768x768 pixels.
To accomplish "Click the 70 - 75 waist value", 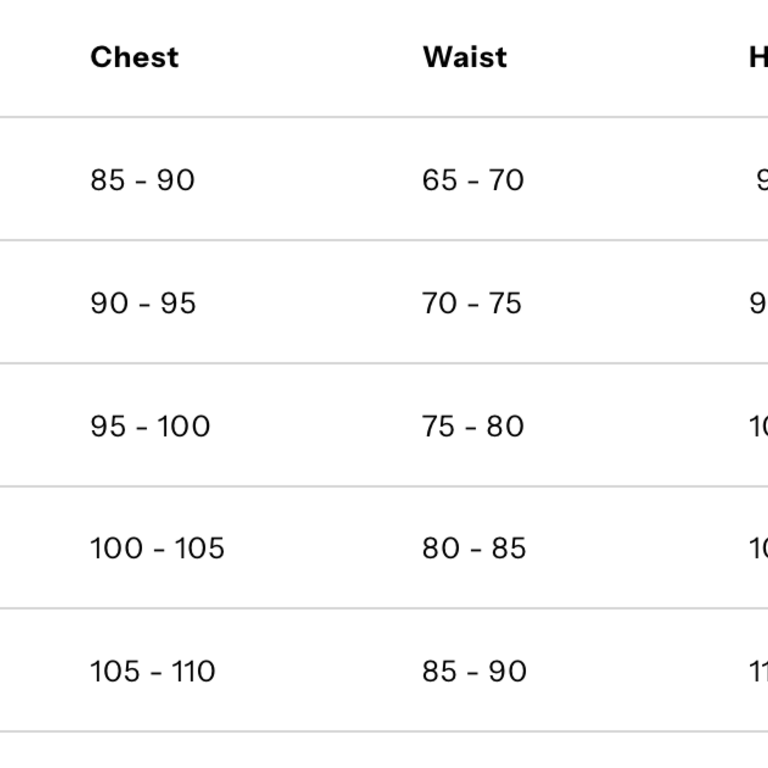I will [472, 303].
